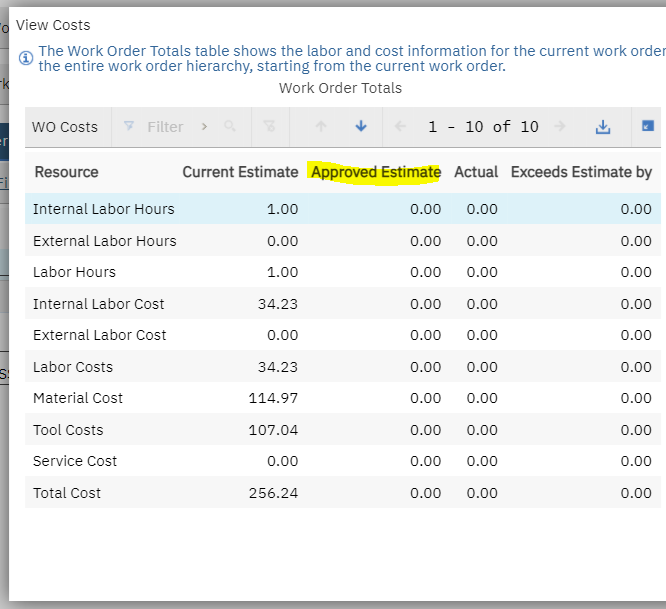Download table data with download icon
Viewport: 666px width, 609px height.
tap(603, 127)
